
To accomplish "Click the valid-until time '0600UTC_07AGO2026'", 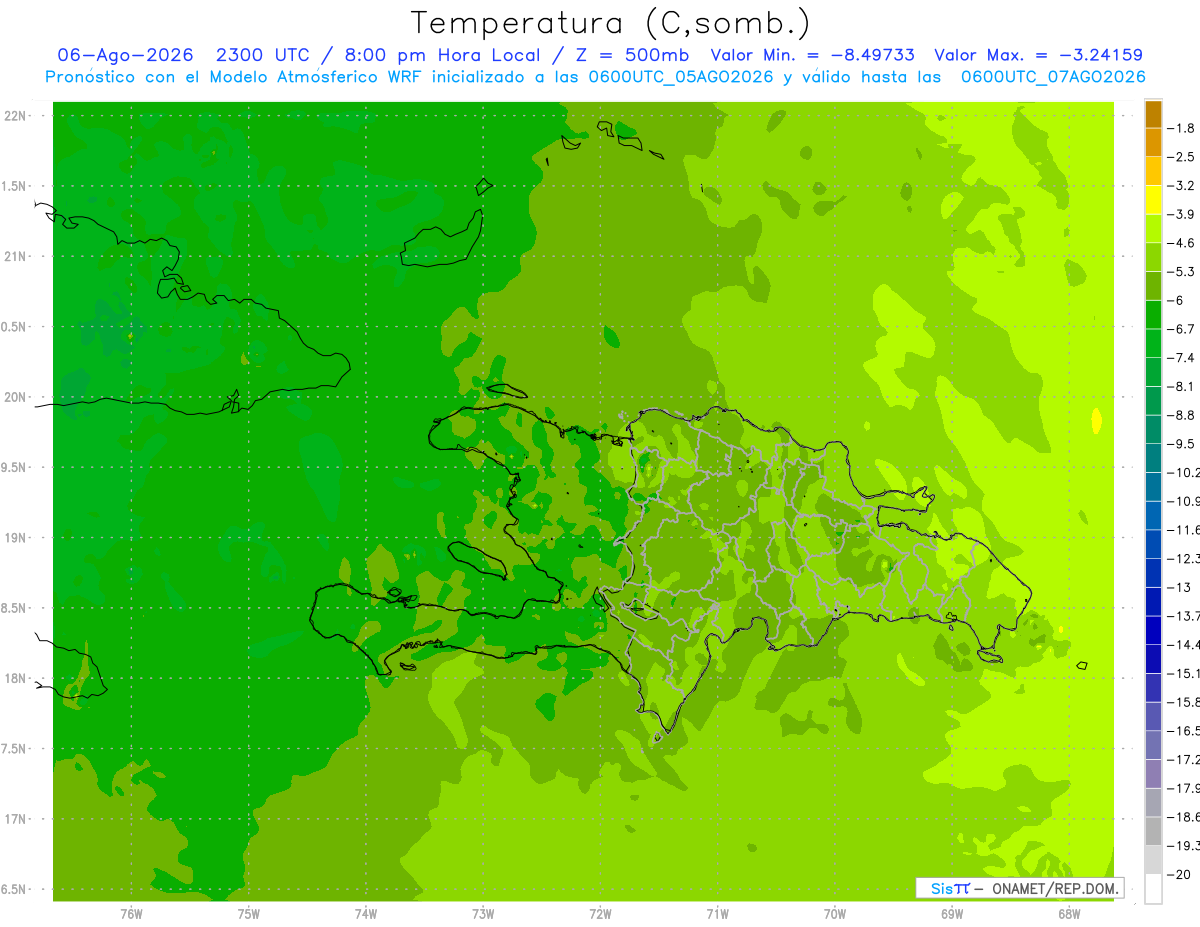I will tap(1053, 77).
